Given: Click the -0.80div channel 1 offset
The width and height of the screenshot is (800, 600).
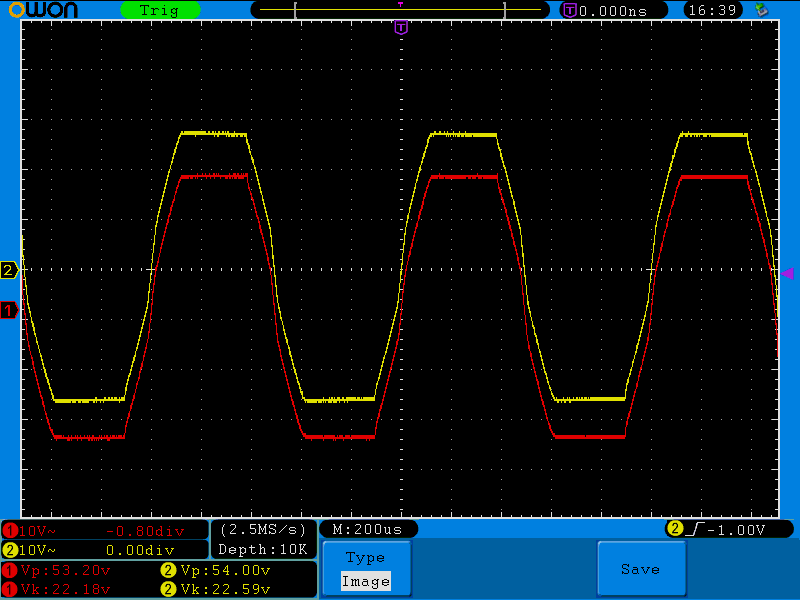Looking at the screenshot, I should (x=145, y=532).
